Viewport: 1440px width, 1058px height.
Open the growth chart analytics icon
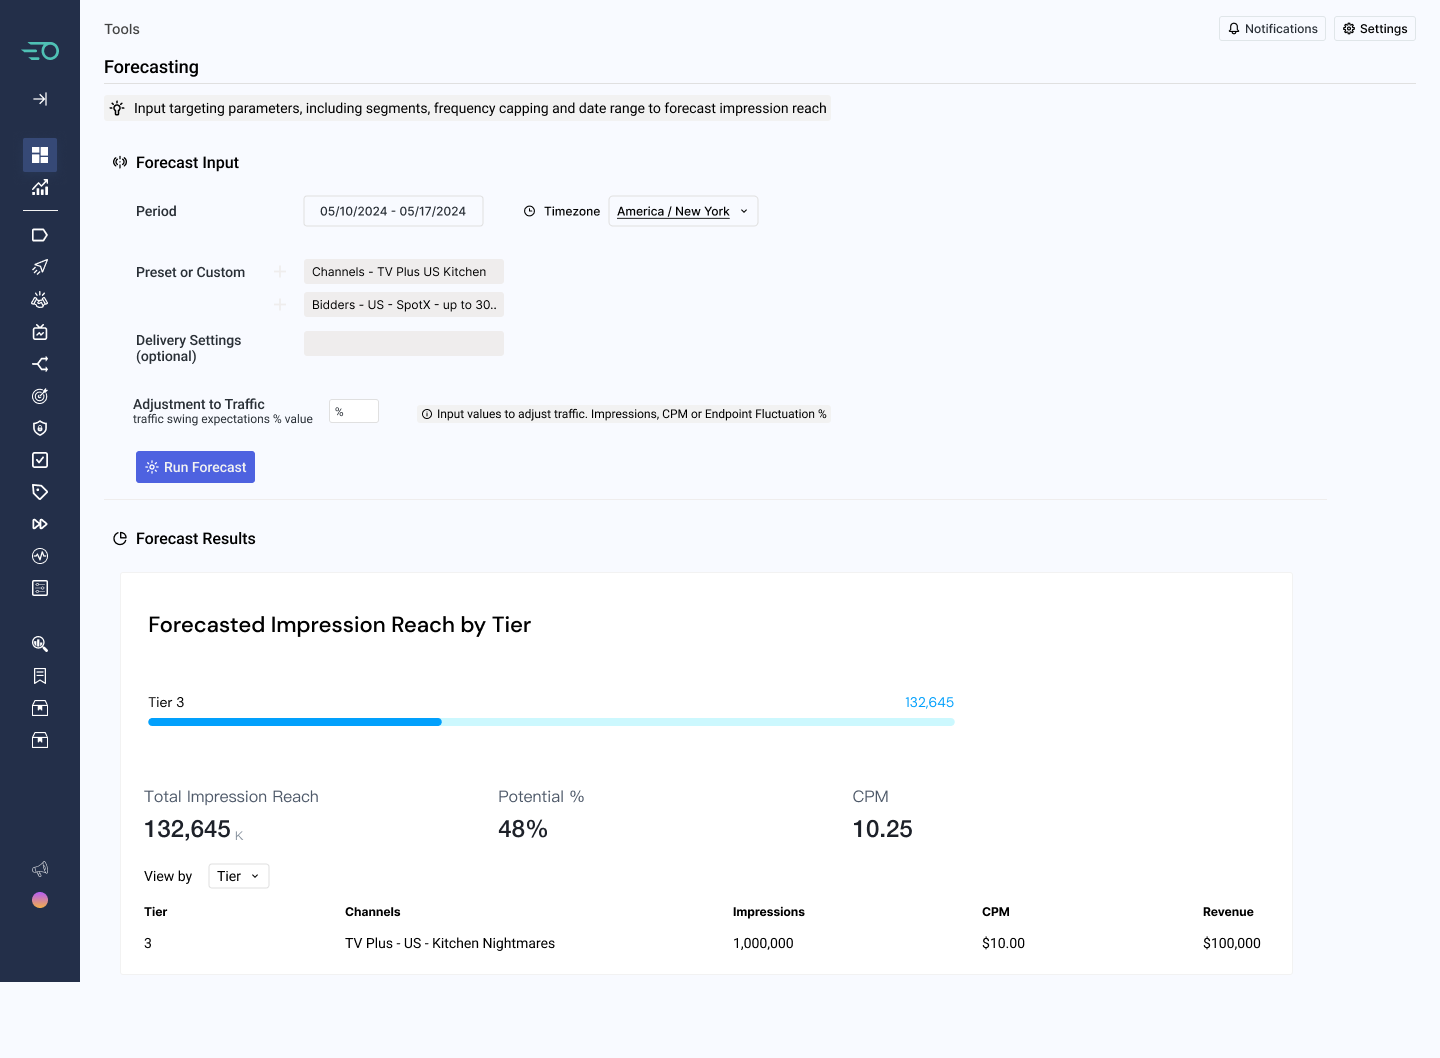pos(40,187)
